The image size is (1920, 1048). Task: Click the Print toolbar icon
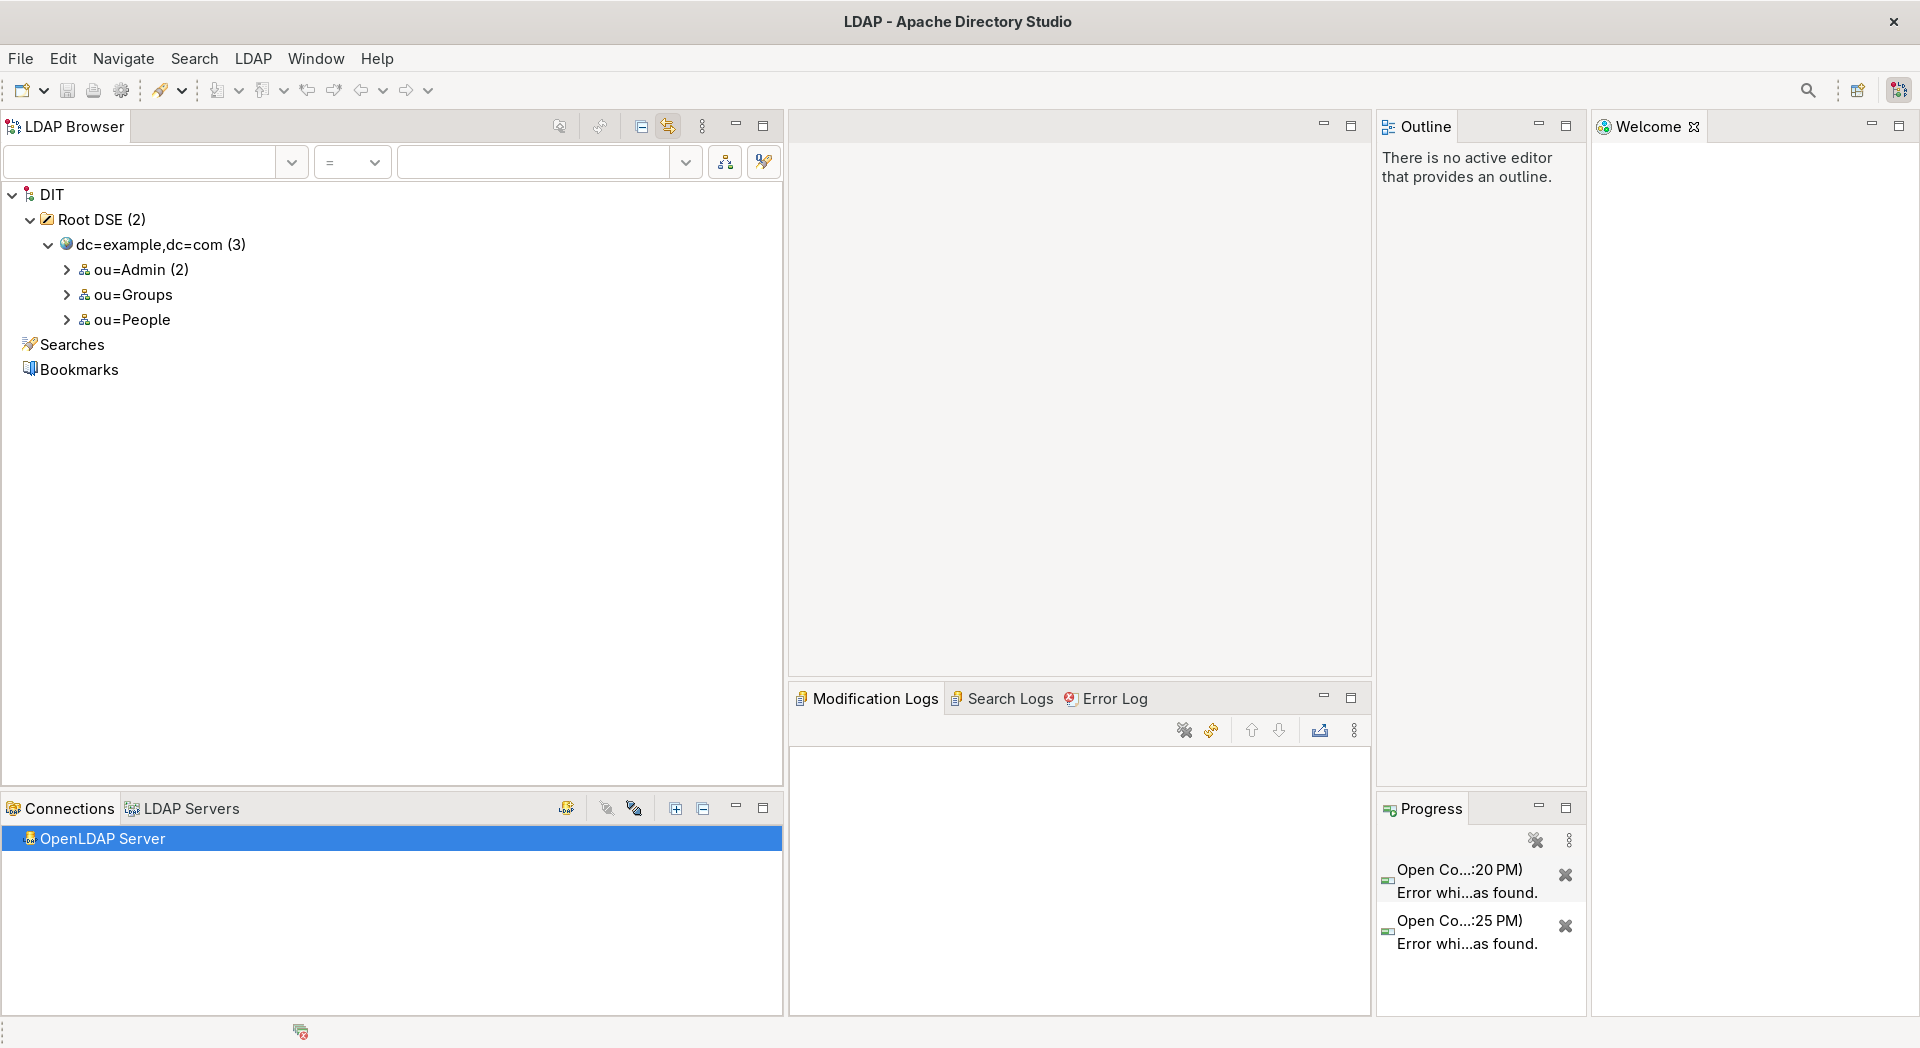[x=93, y=90]
